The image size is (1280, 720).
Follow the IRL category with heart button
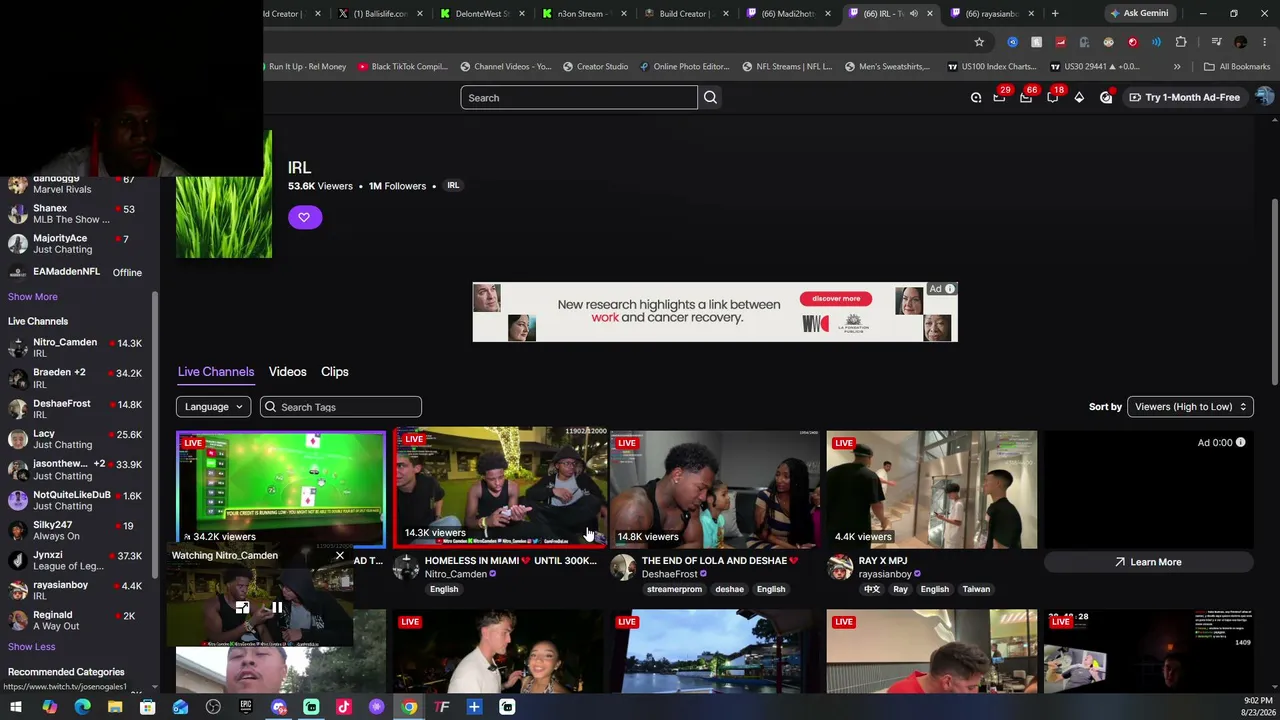304,217
